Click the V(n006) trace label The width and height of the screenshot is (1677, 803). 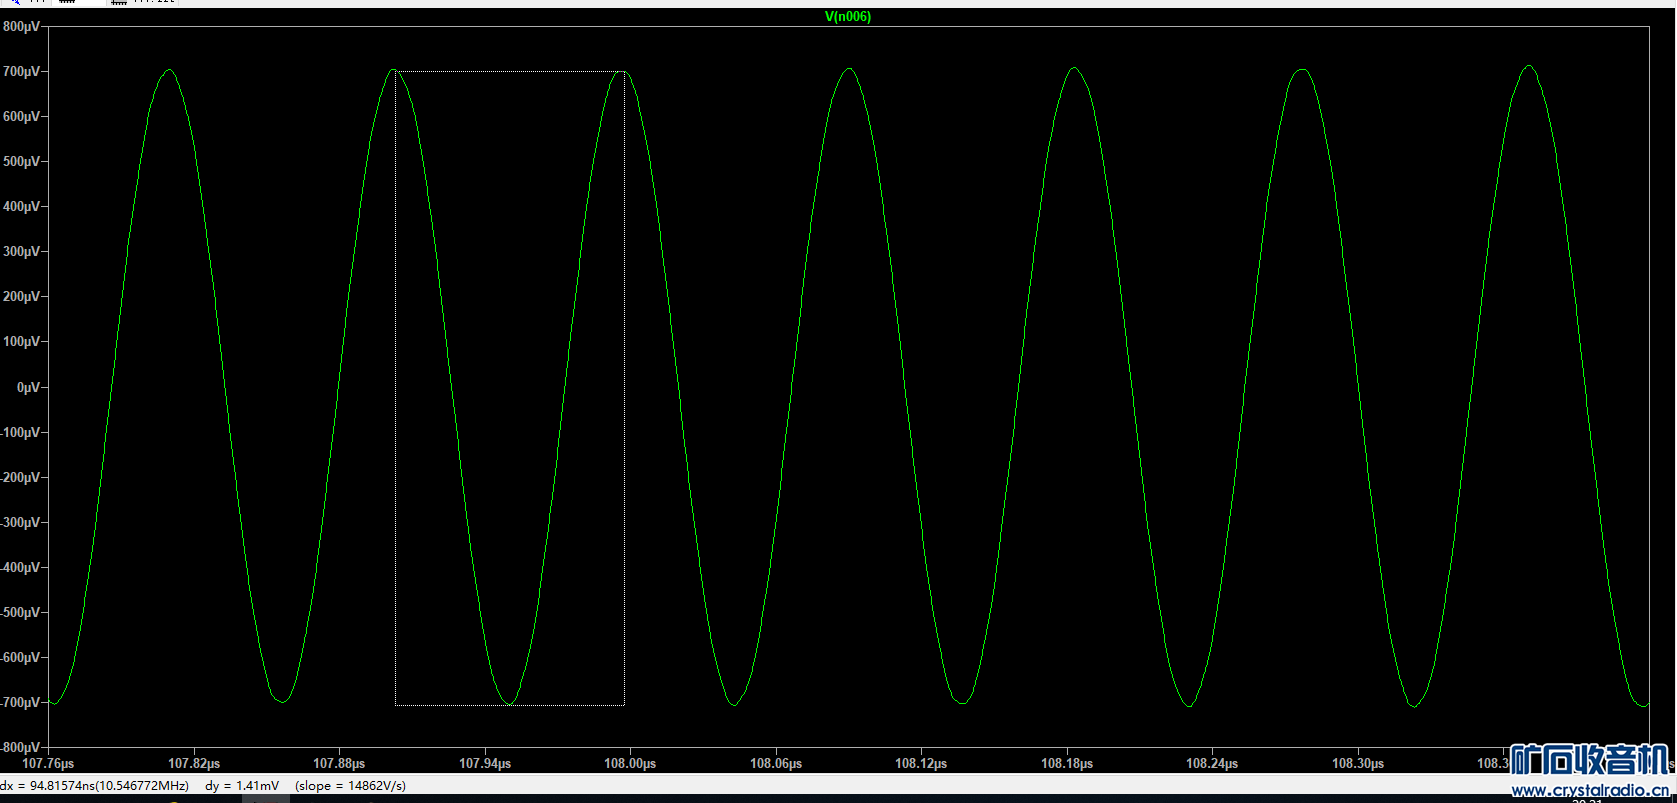tap(847, 16)
